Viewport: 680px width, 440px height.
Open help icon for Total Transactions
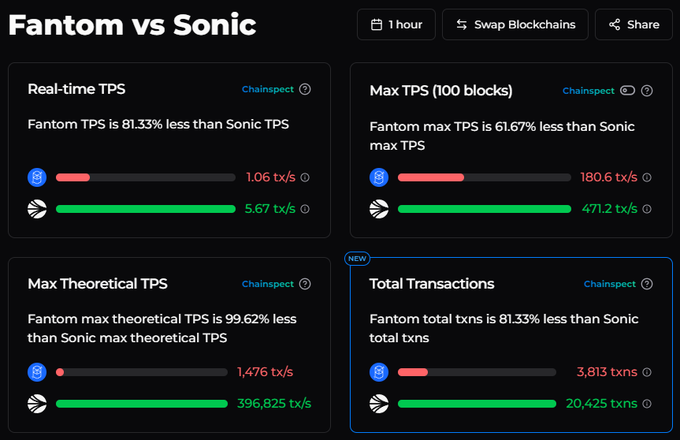647,284
